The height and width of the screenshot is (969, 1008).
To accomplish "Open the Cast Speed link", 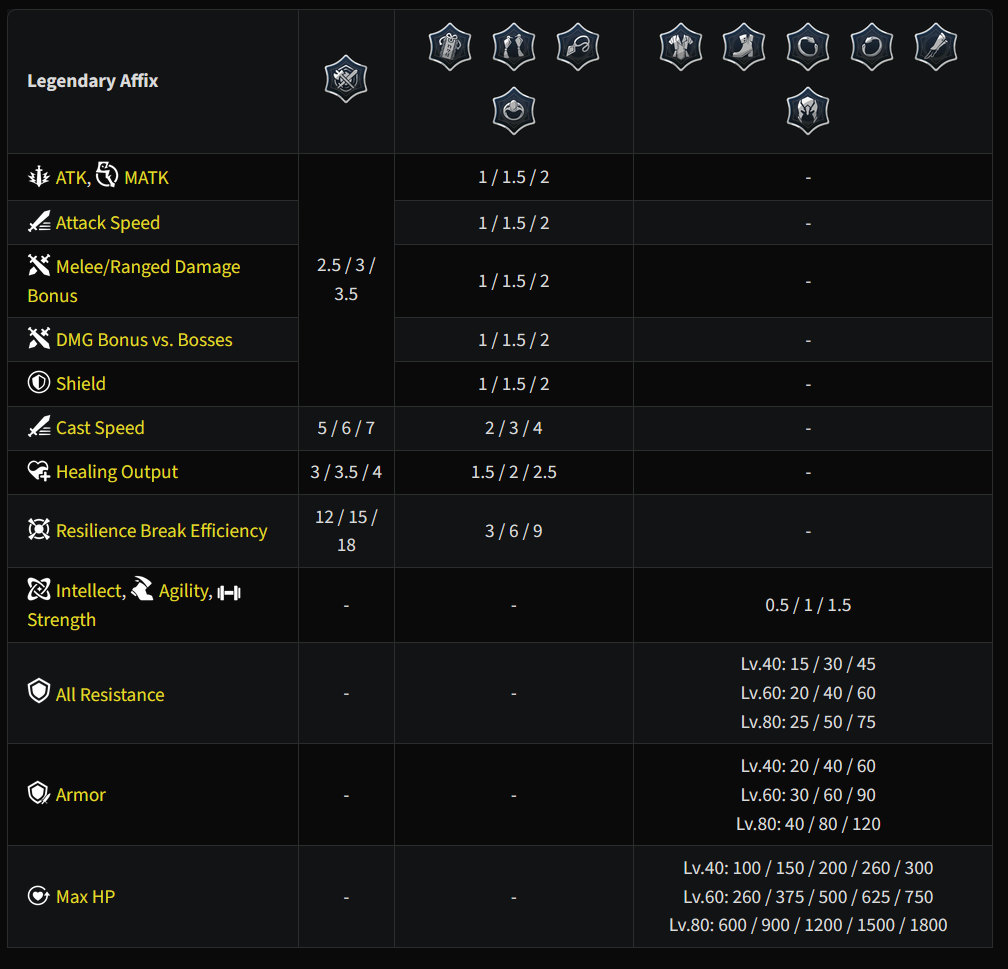I will [x=100, y=428].
